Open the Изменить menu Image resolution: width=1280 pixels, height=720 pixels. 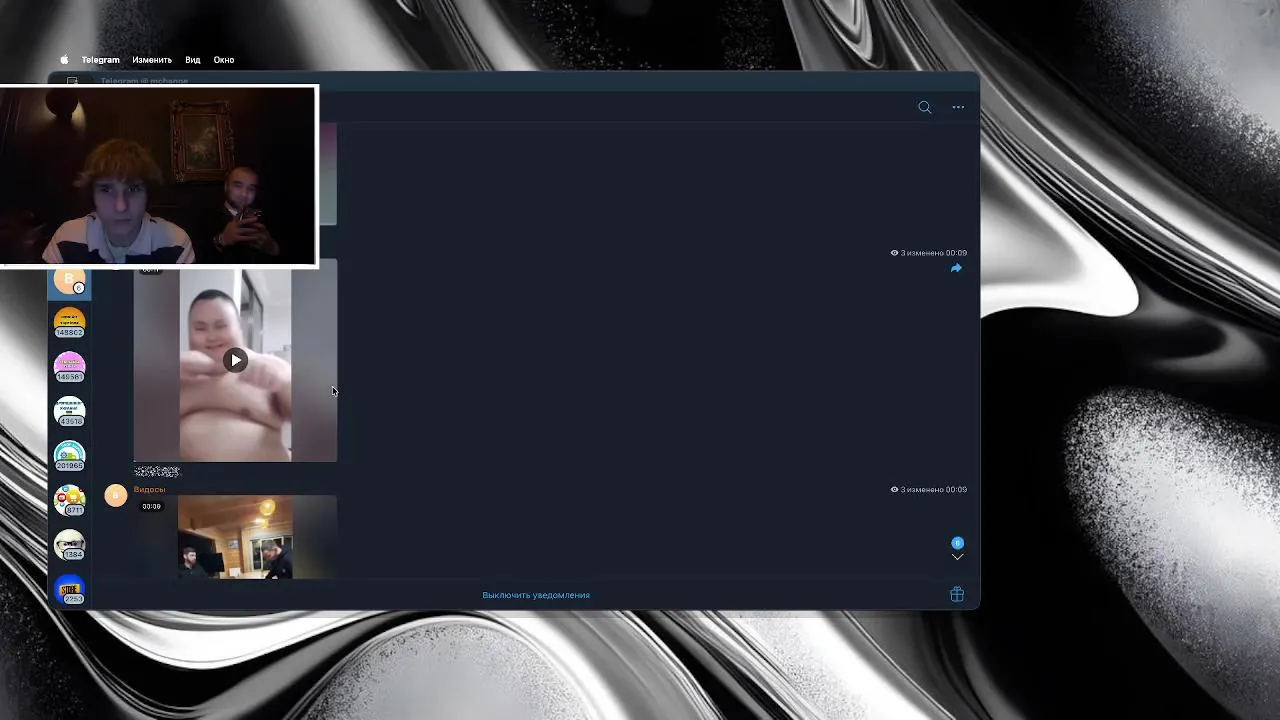point(152,60)
